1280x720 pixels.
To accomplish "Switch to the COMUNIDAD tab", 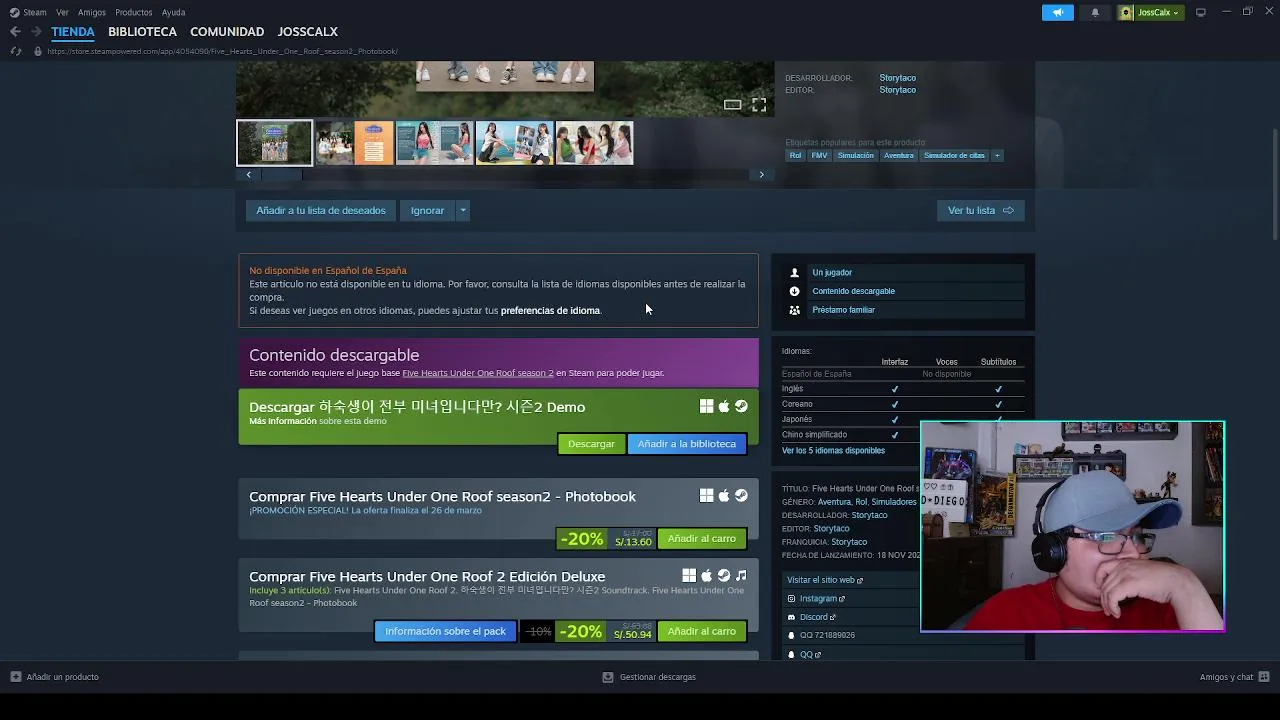I will pos(227,32).
